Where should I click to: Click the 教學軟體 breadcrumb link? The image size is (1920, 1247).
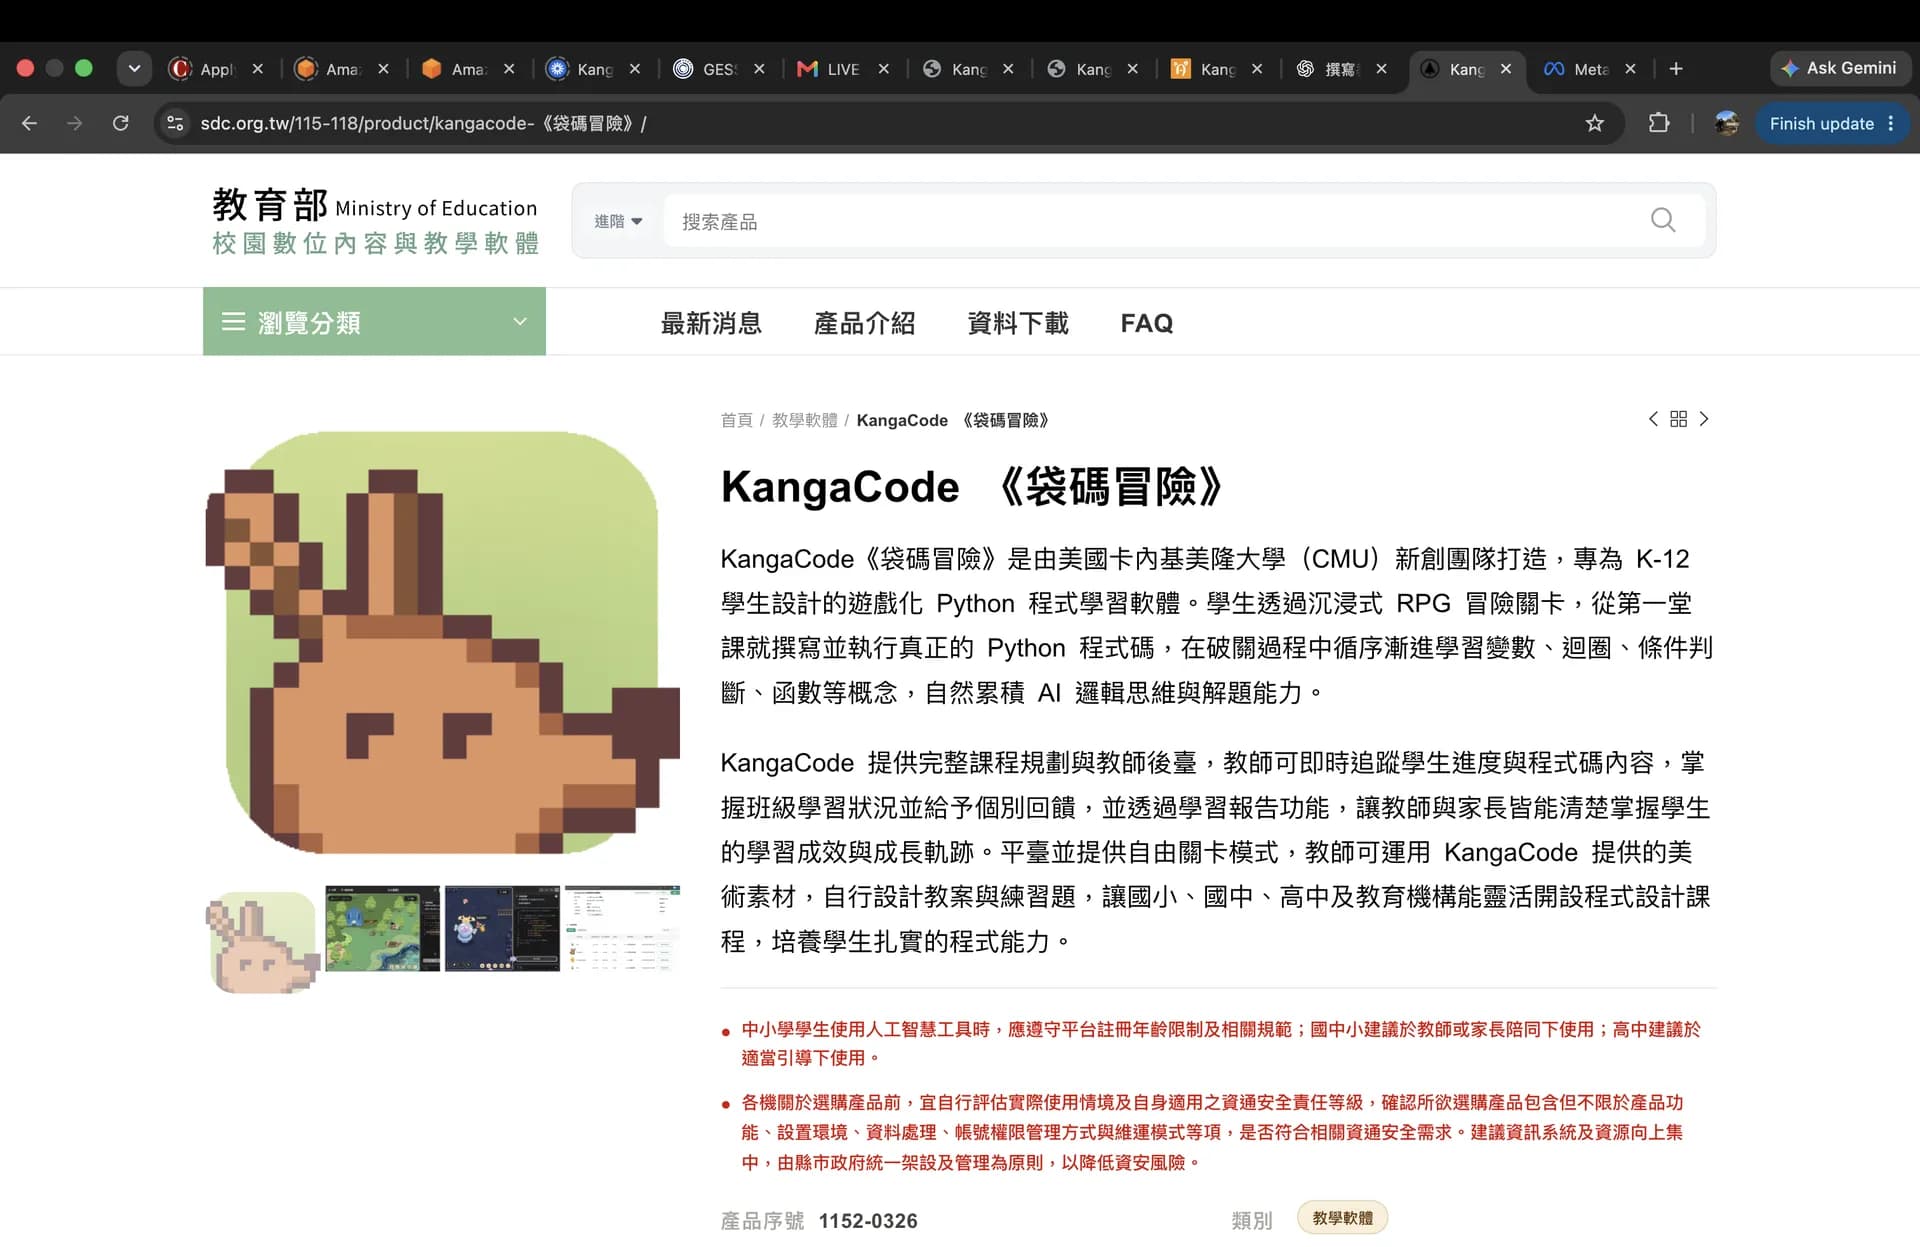coord(804,420)
